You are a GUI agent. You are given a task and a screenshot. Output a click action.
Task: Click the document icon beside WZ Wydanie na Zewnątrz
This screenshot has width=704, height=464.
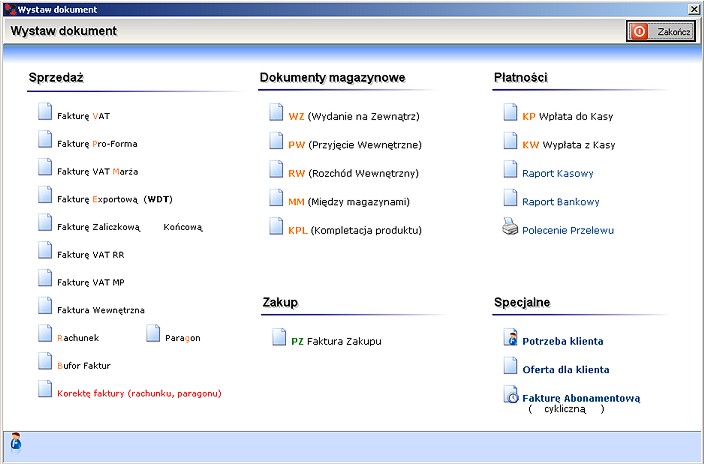tap(276, 112)
